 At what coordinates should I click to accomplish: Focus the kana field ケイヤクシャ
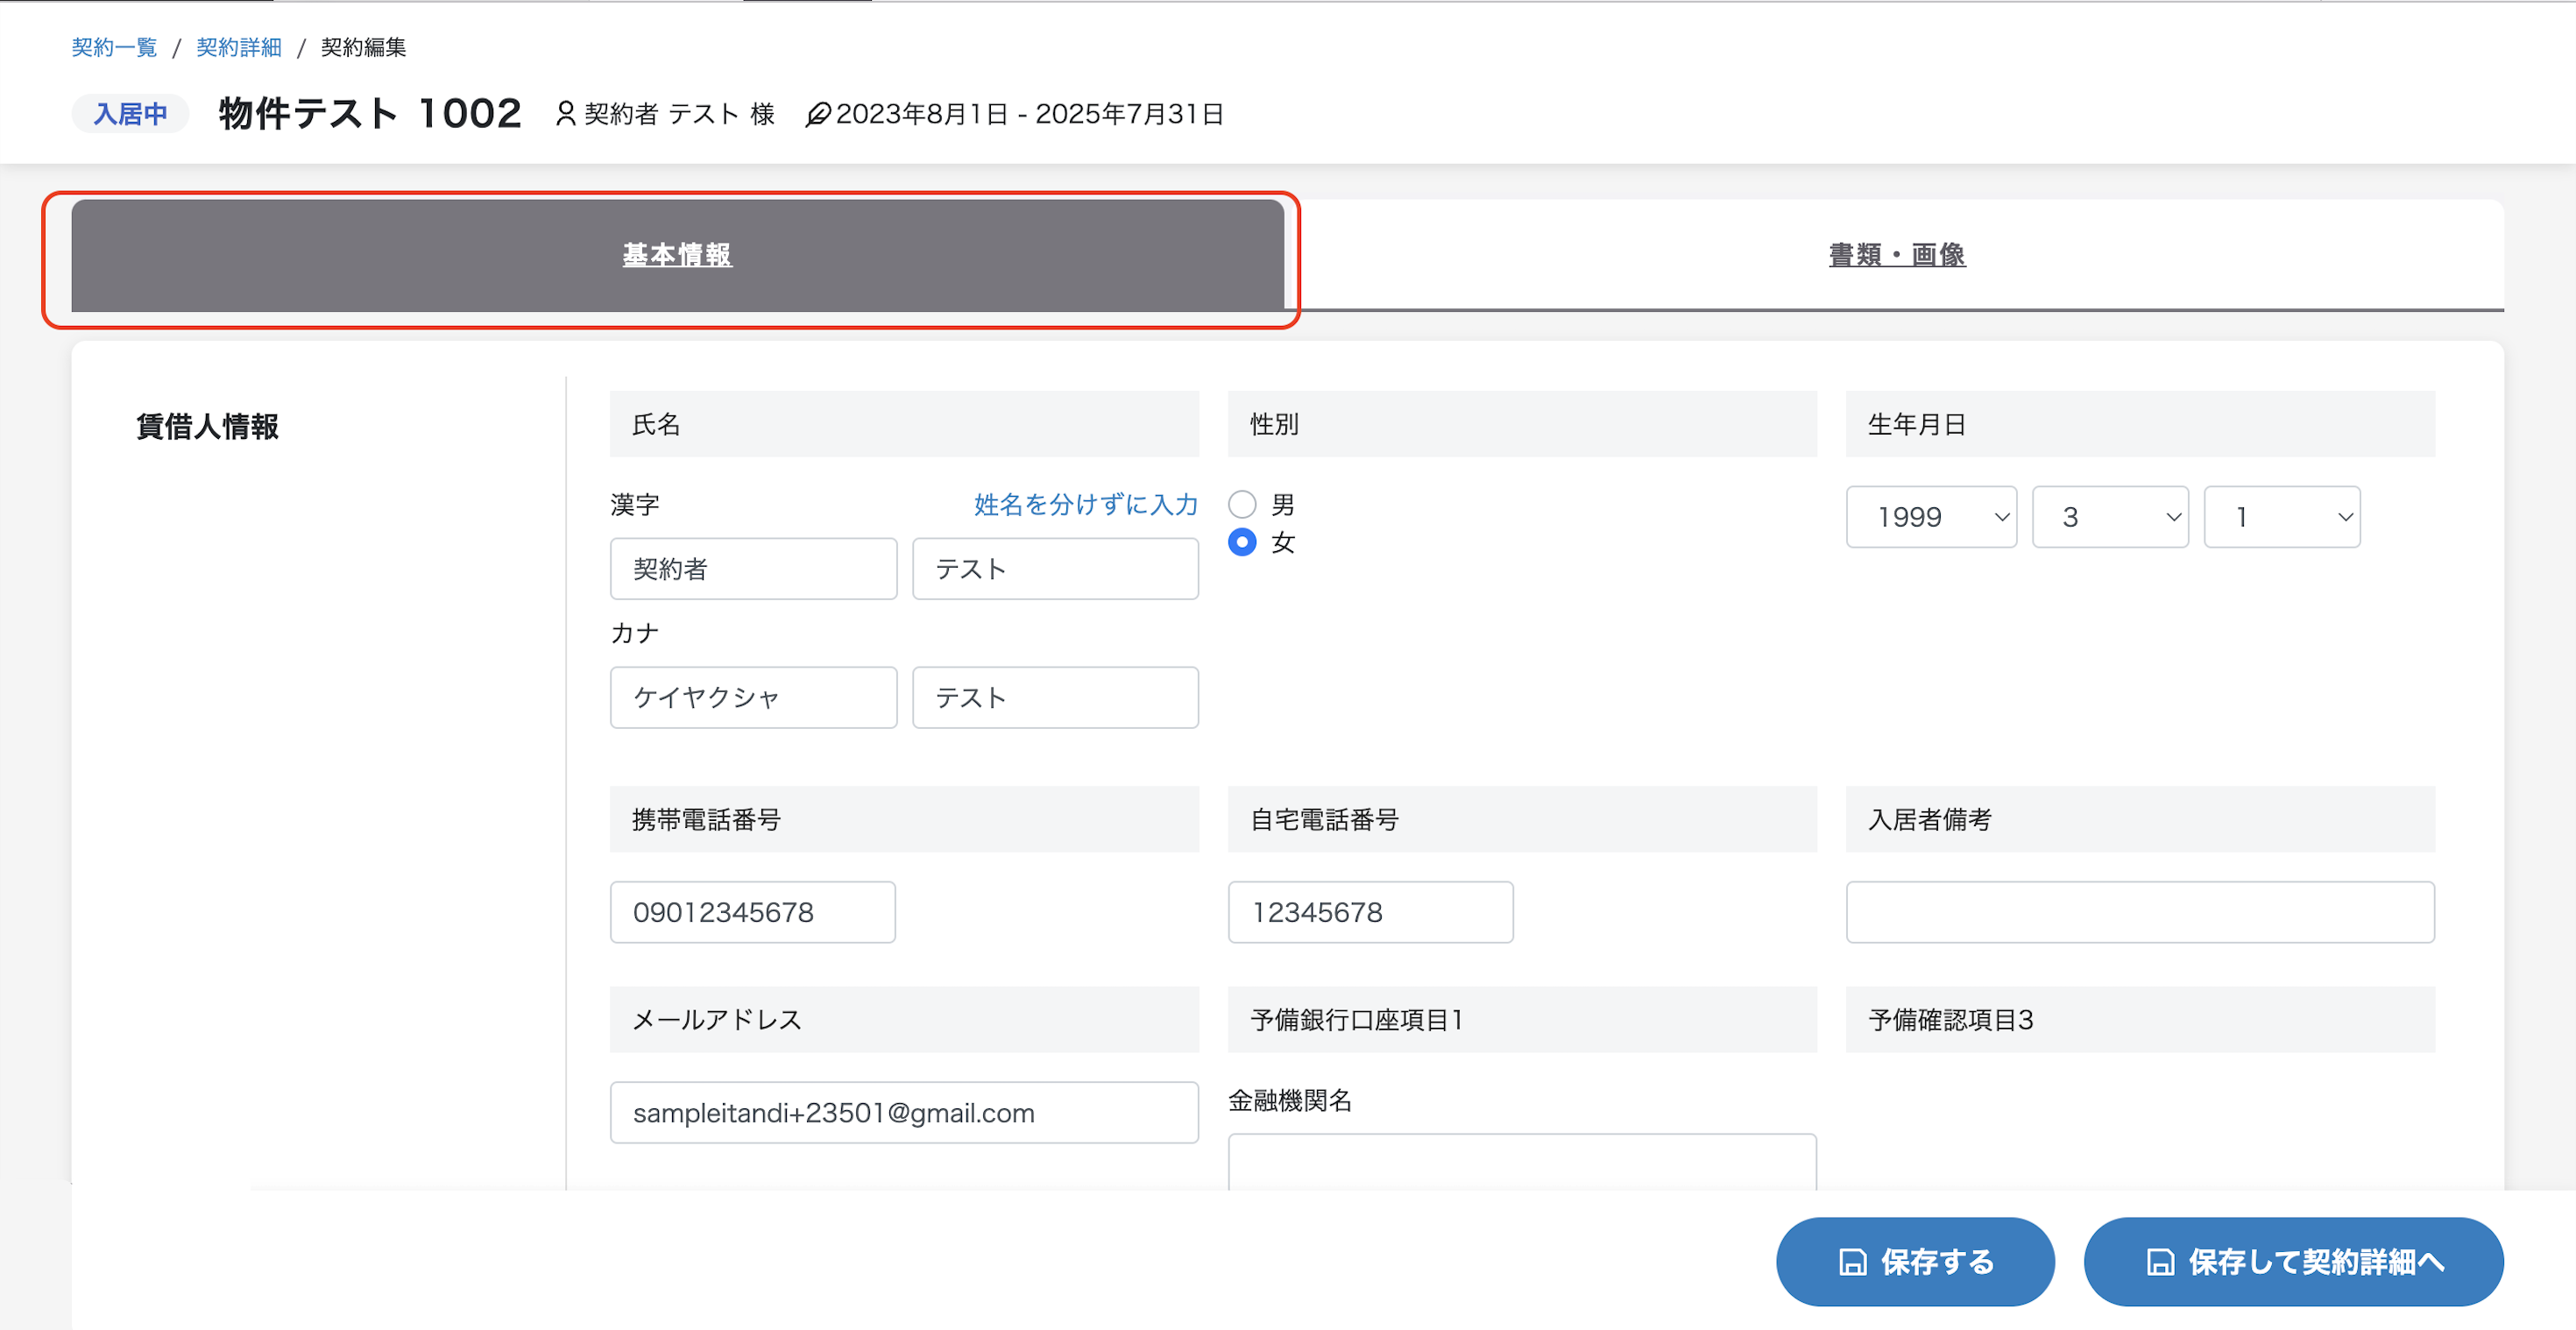pos(753,697)
